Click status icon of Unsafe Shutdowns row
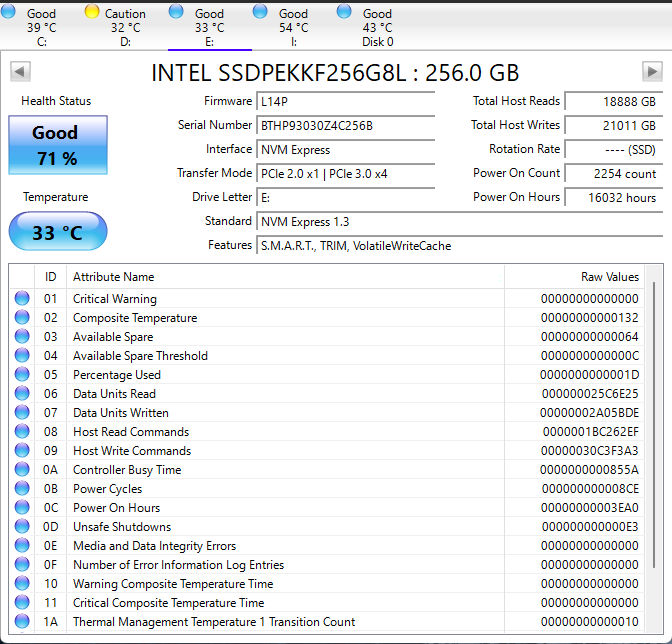The width and height of the screenshot is (672, 644). tap(22, 526)
